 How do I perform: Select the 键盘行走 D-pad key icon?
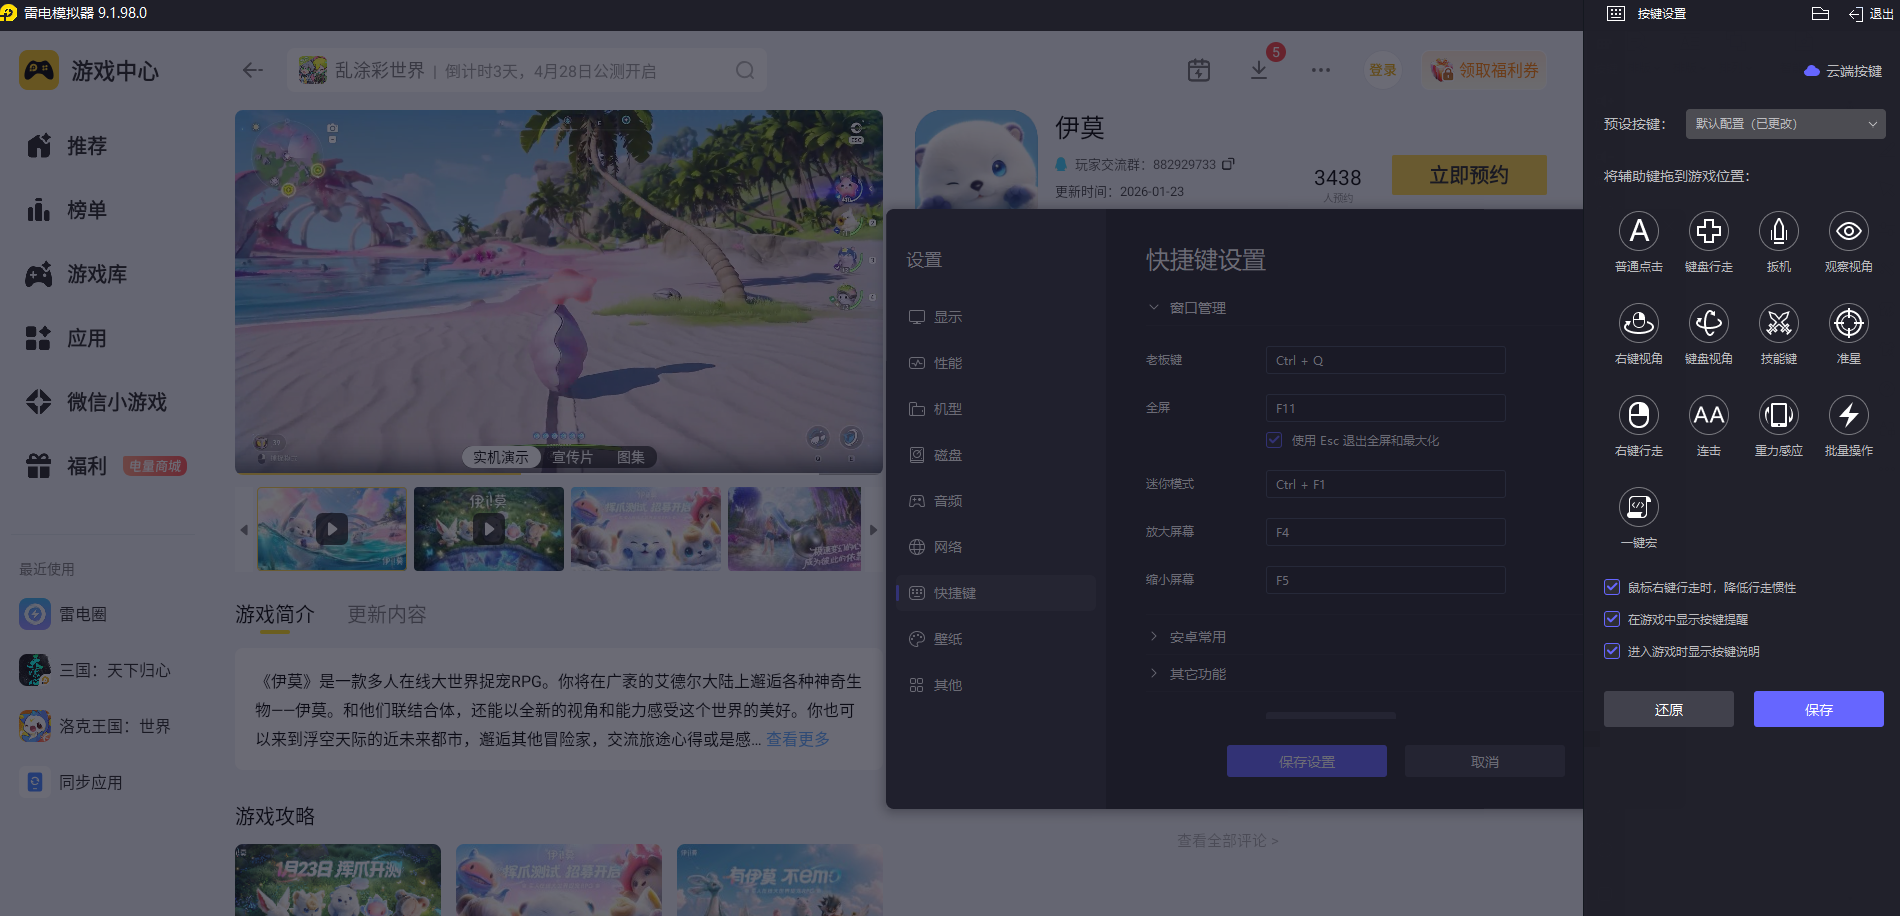pos(1708,231)
